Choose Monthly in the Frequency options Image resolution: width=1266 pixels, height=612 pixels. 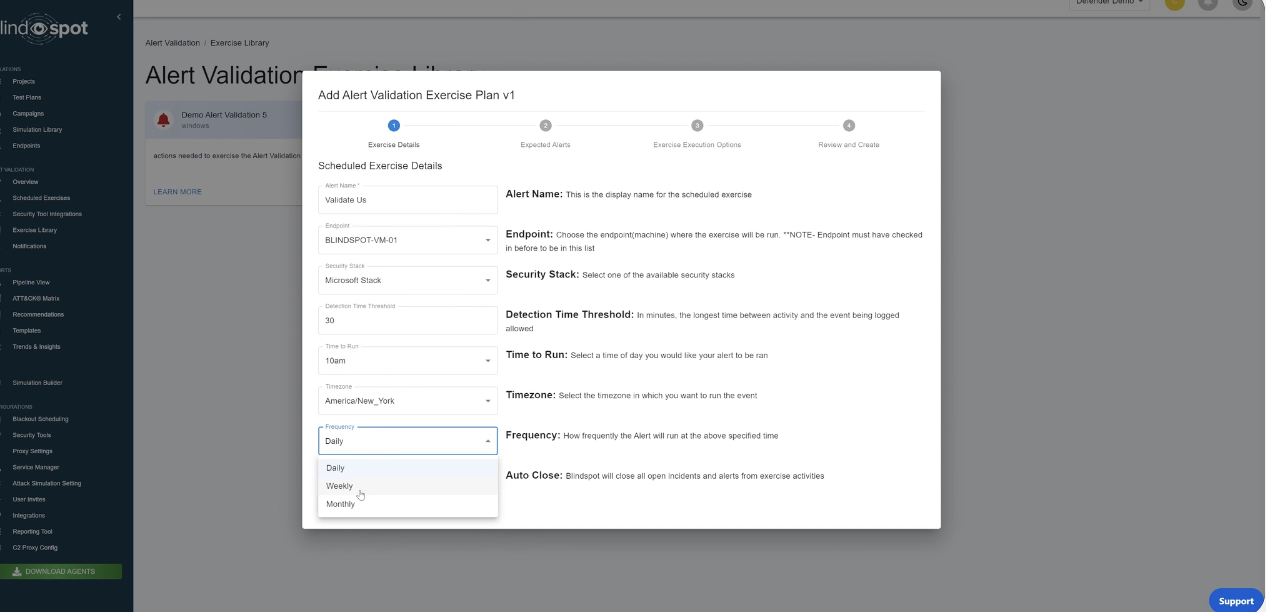pyautogui.click(x=340, y=504)
